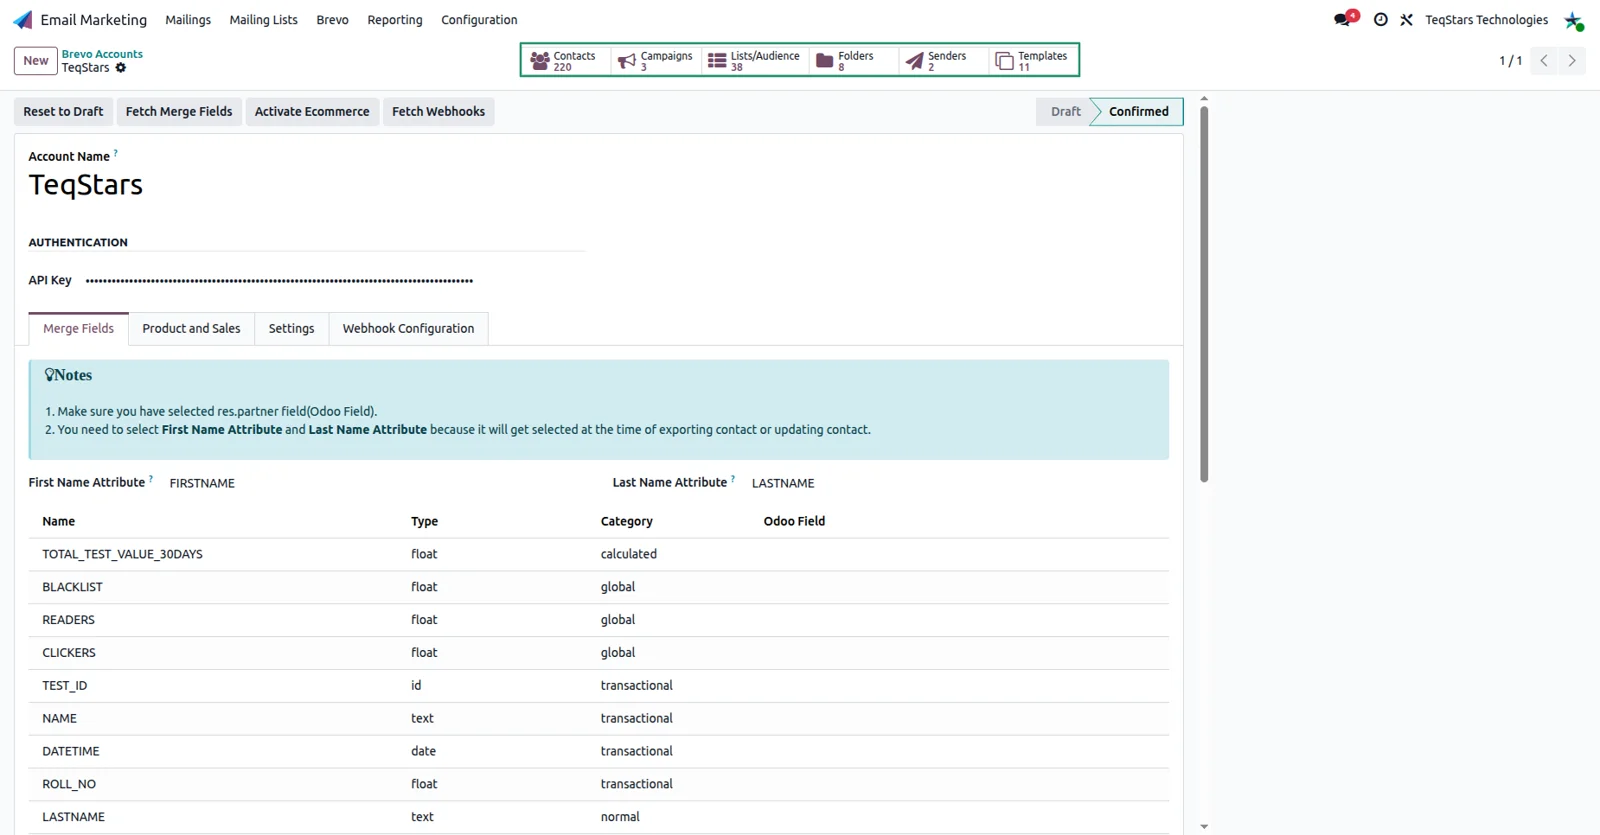Switch to the Settings tab

[291, 329]
